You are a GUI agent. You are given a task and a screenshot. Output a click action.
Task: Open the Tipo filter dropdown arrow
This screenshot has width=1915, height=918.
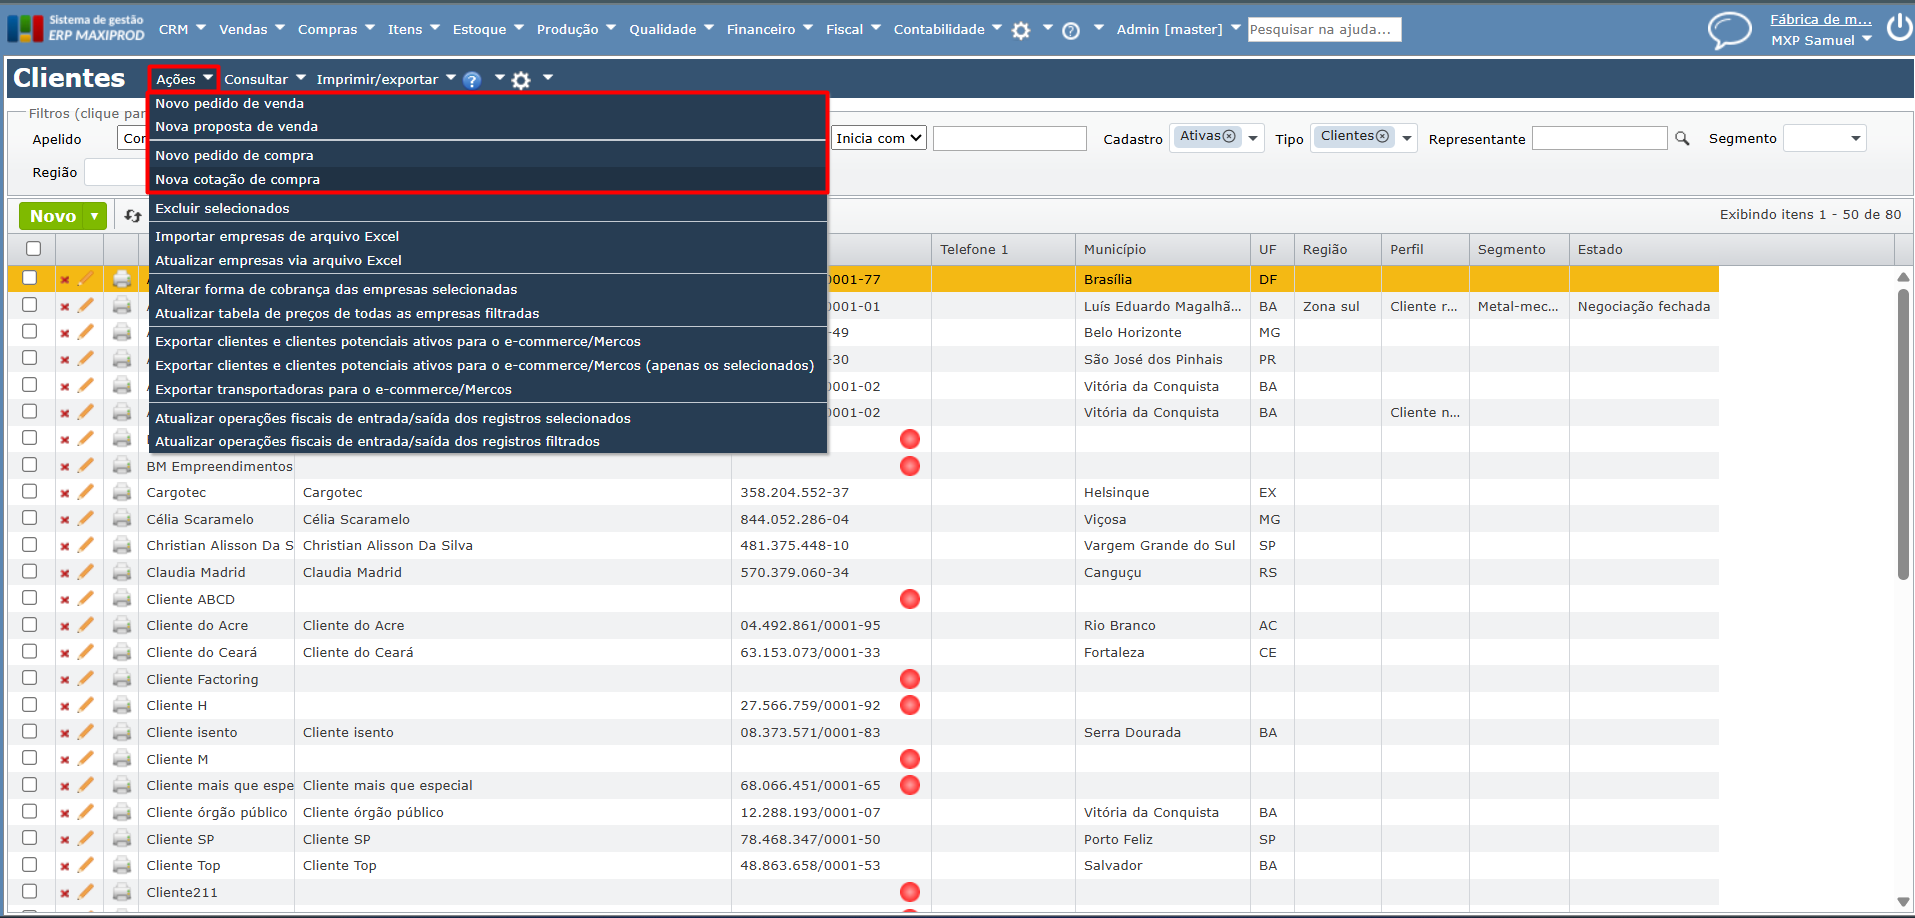(1407, 139)
